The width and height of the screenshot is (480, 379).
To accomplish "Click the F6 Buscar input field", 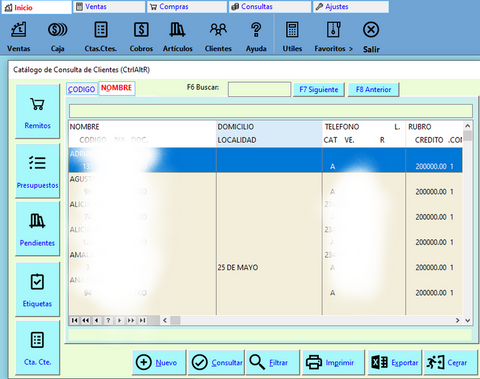I will (259, 89).
